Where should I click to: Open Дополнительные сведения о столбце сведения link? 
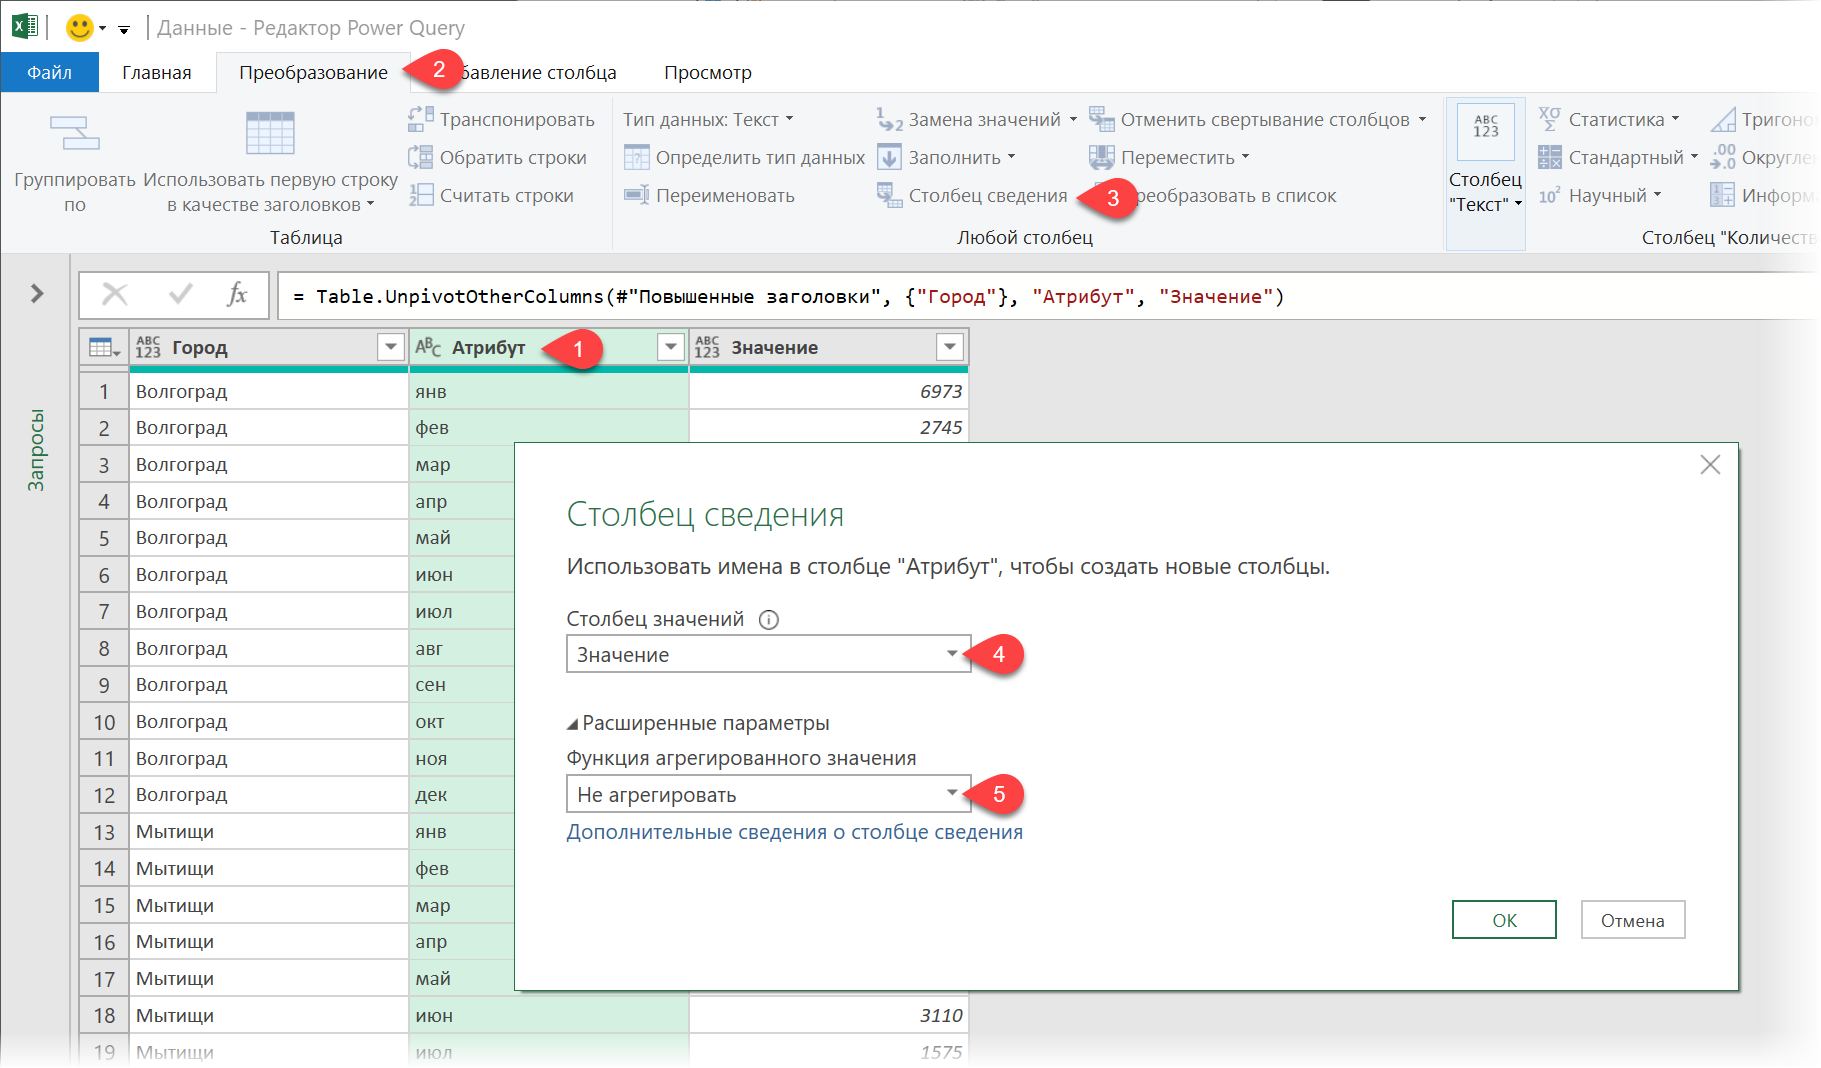[x=795, y=832]
